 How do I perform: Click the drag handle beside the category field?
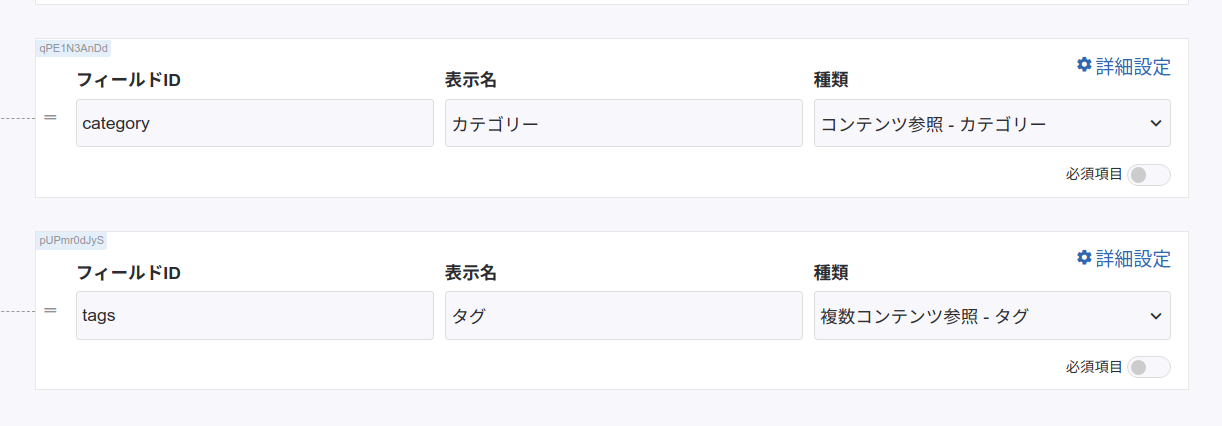(x=50, y=118)
